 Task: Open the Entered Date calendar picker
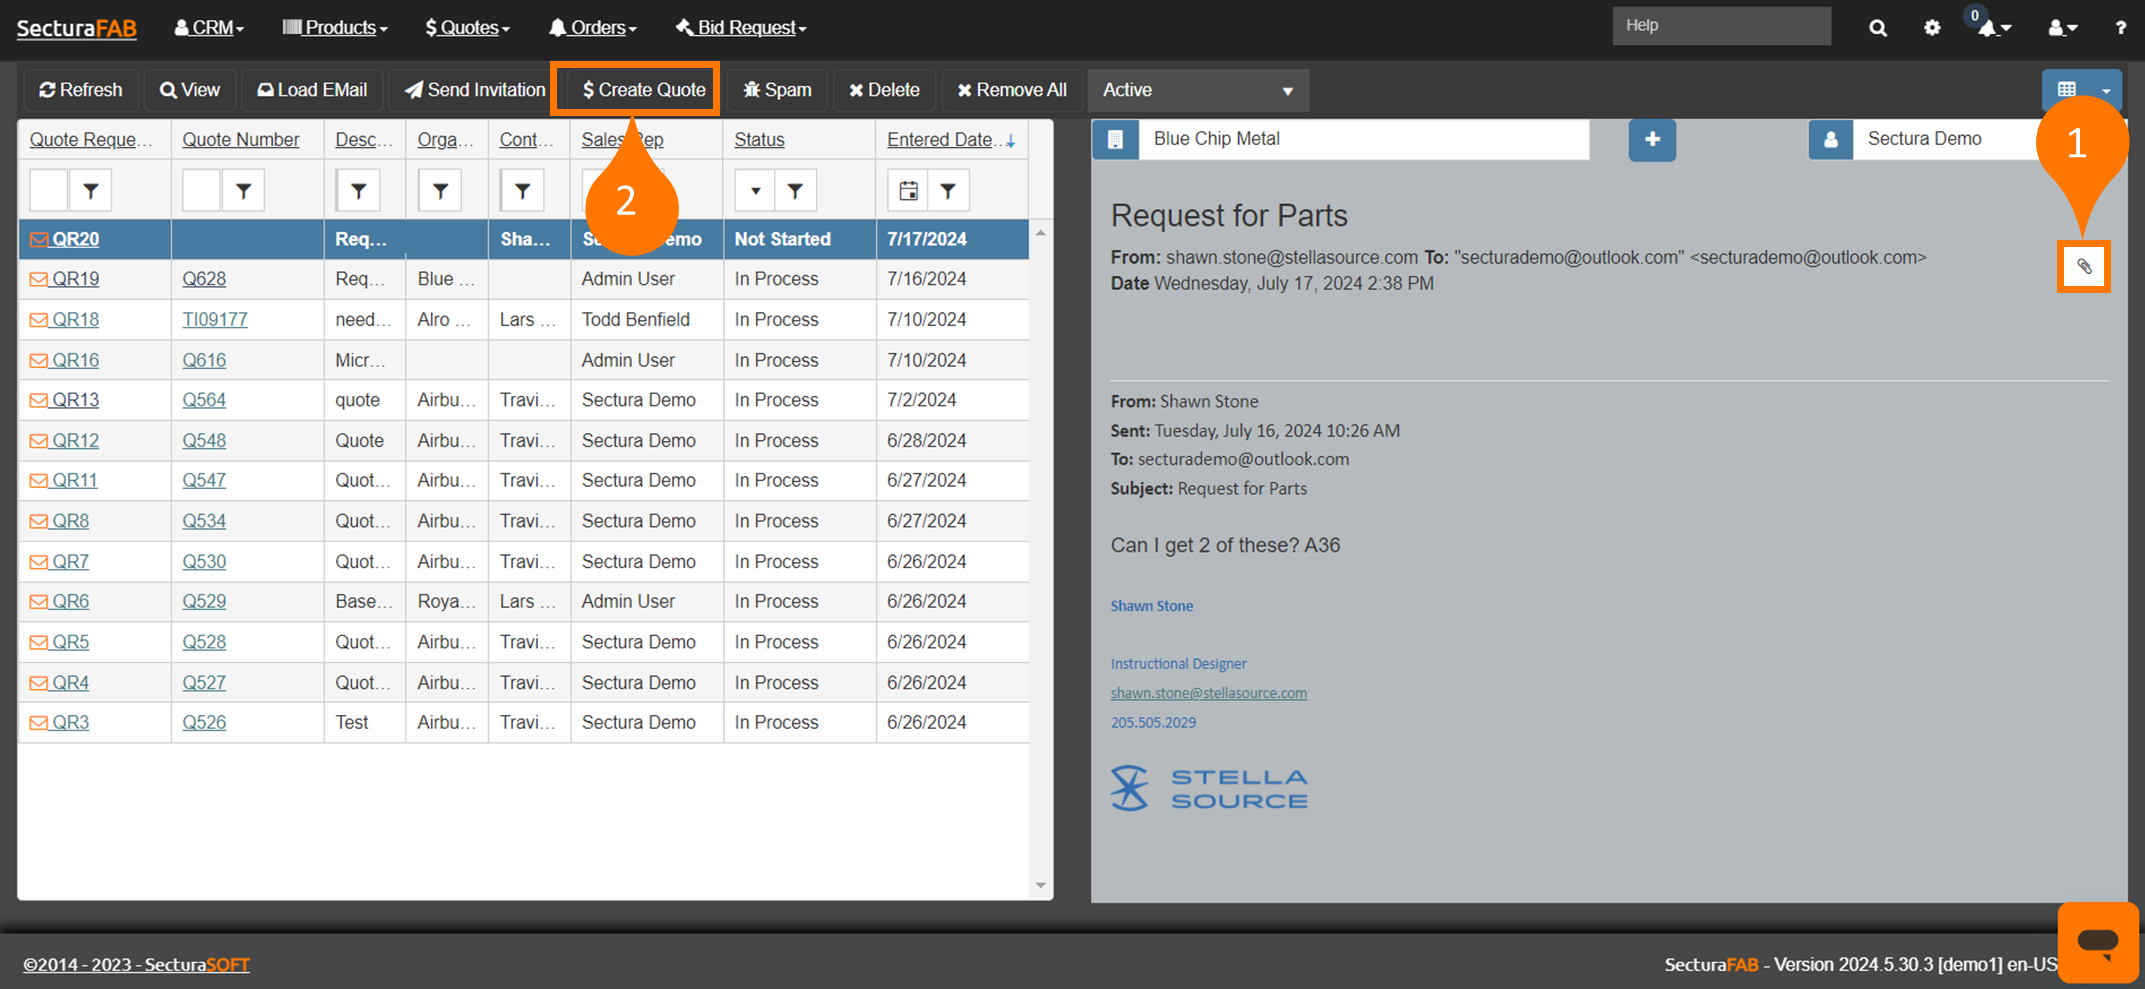tap(908, 190)
